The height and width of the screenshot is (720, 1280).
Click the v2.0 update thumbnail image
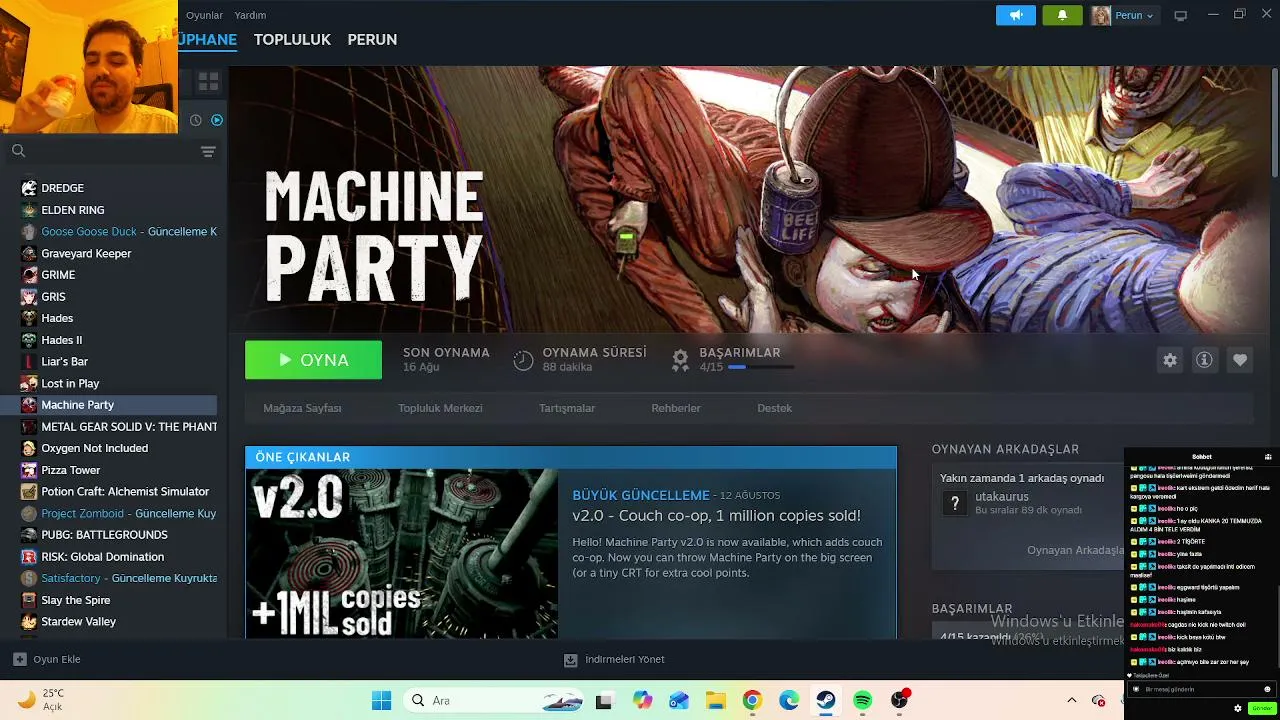[402, 554]
